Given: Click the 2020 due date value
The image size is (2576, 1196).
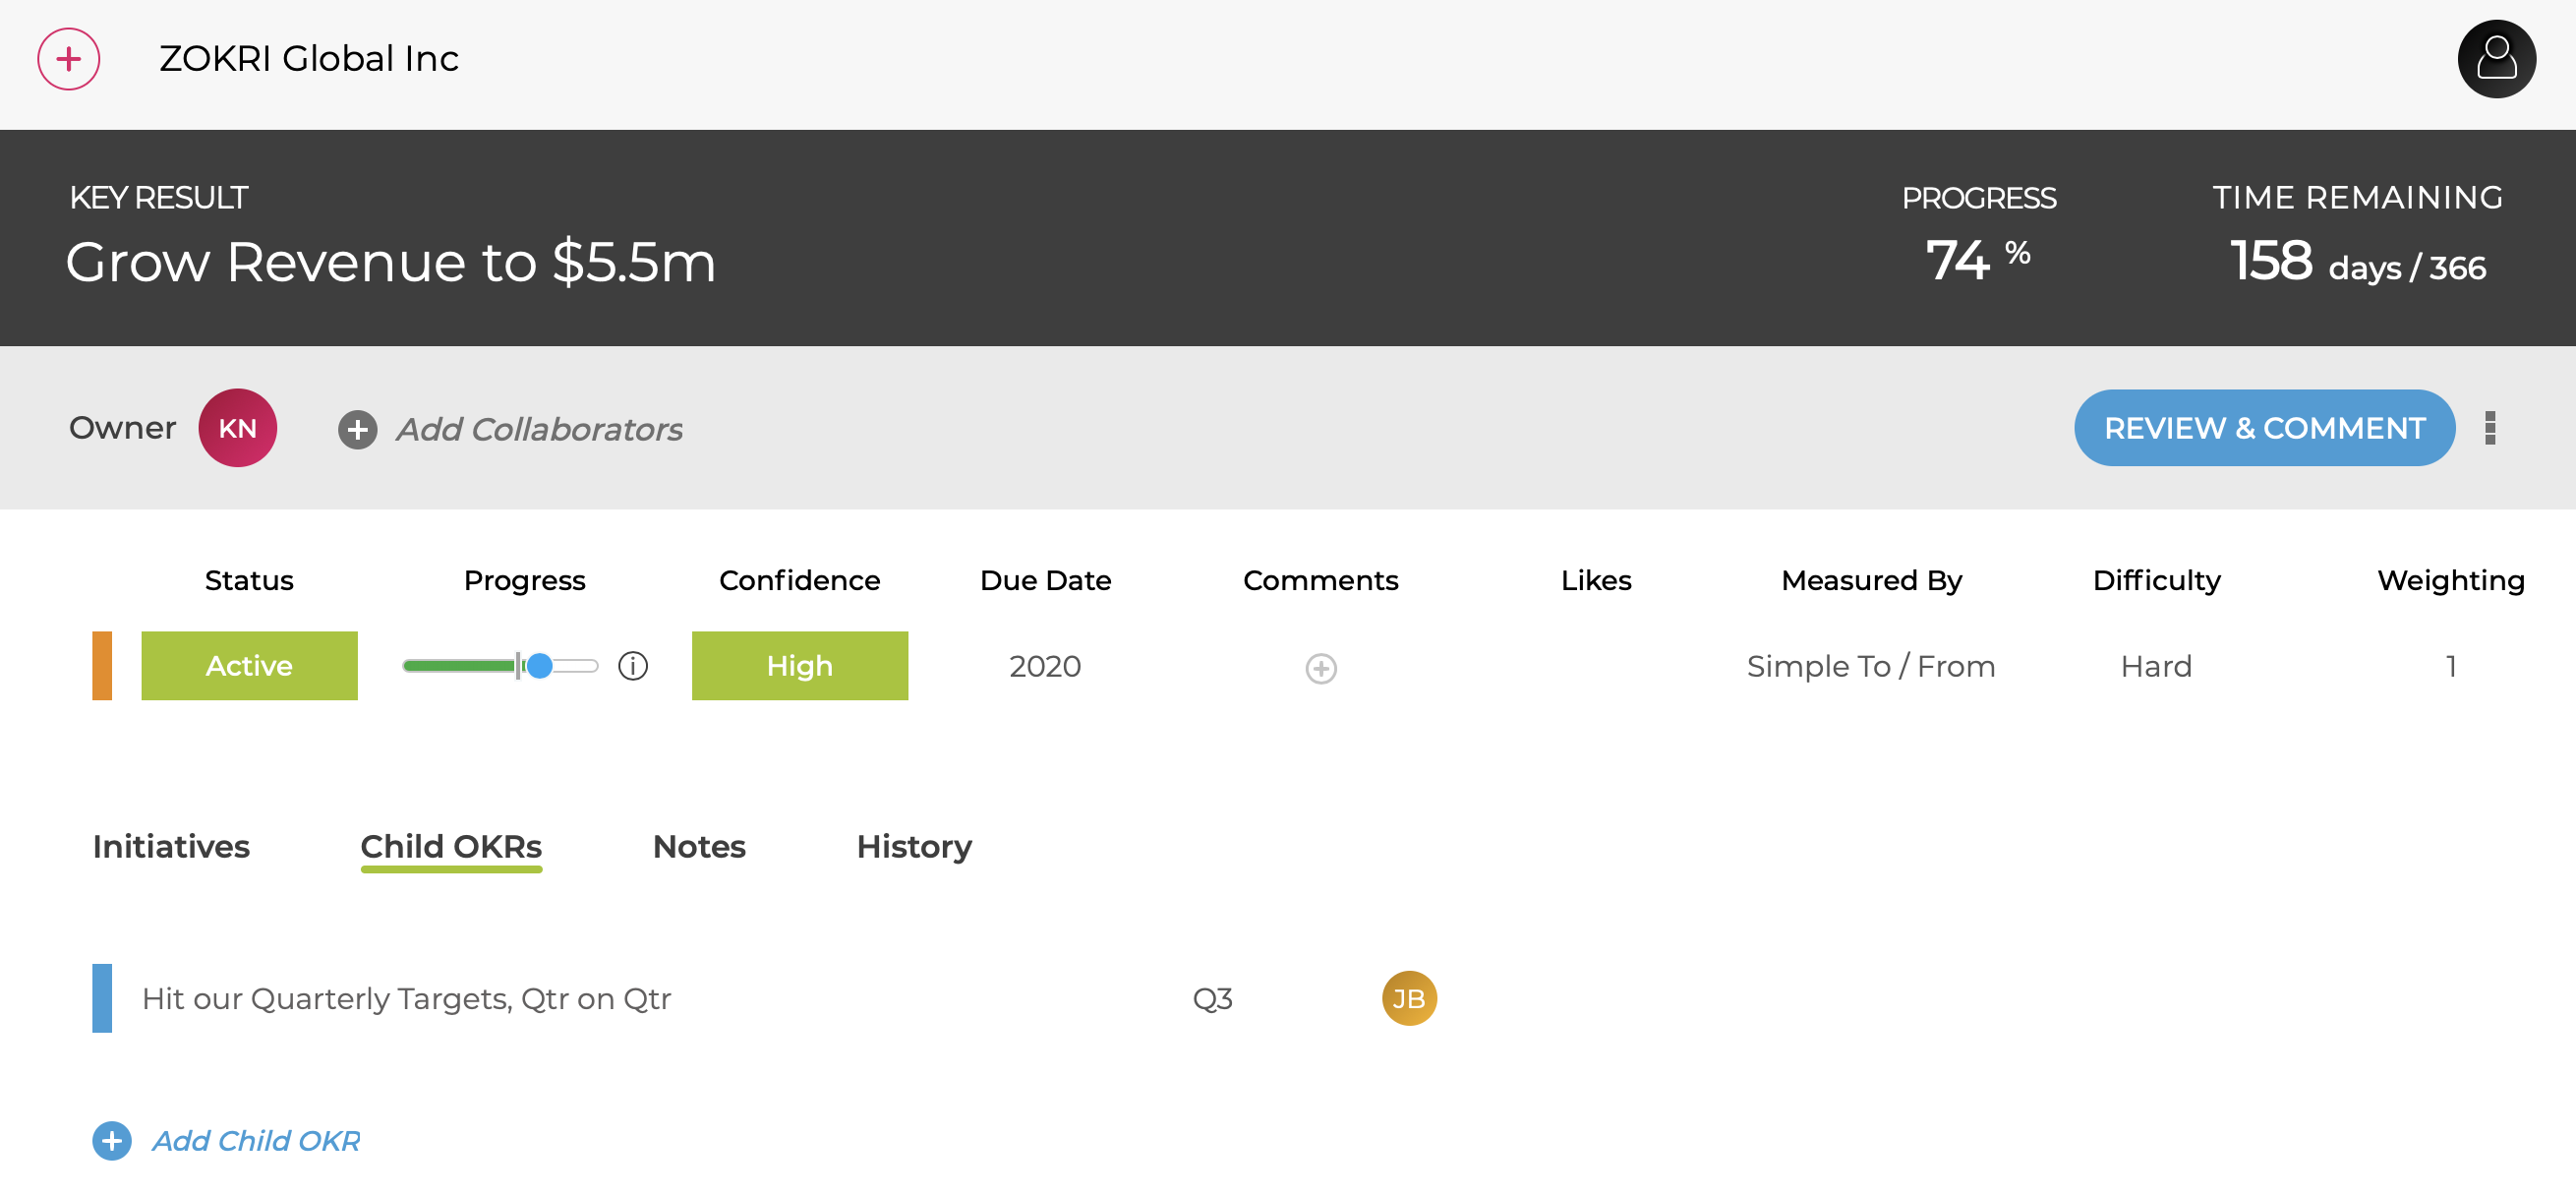Looking at the screenshot, I should (1045, 666).
